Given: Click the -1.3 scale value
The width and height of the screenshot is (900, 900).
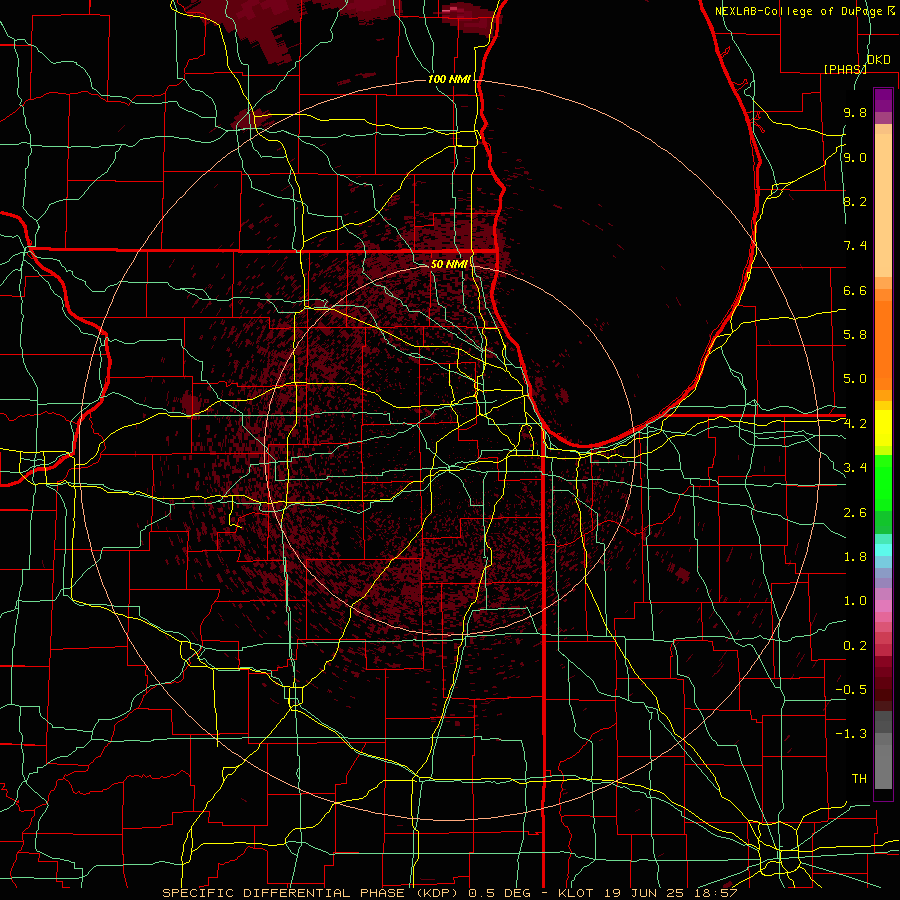Looking at the screenshot, I should [851, 734].
